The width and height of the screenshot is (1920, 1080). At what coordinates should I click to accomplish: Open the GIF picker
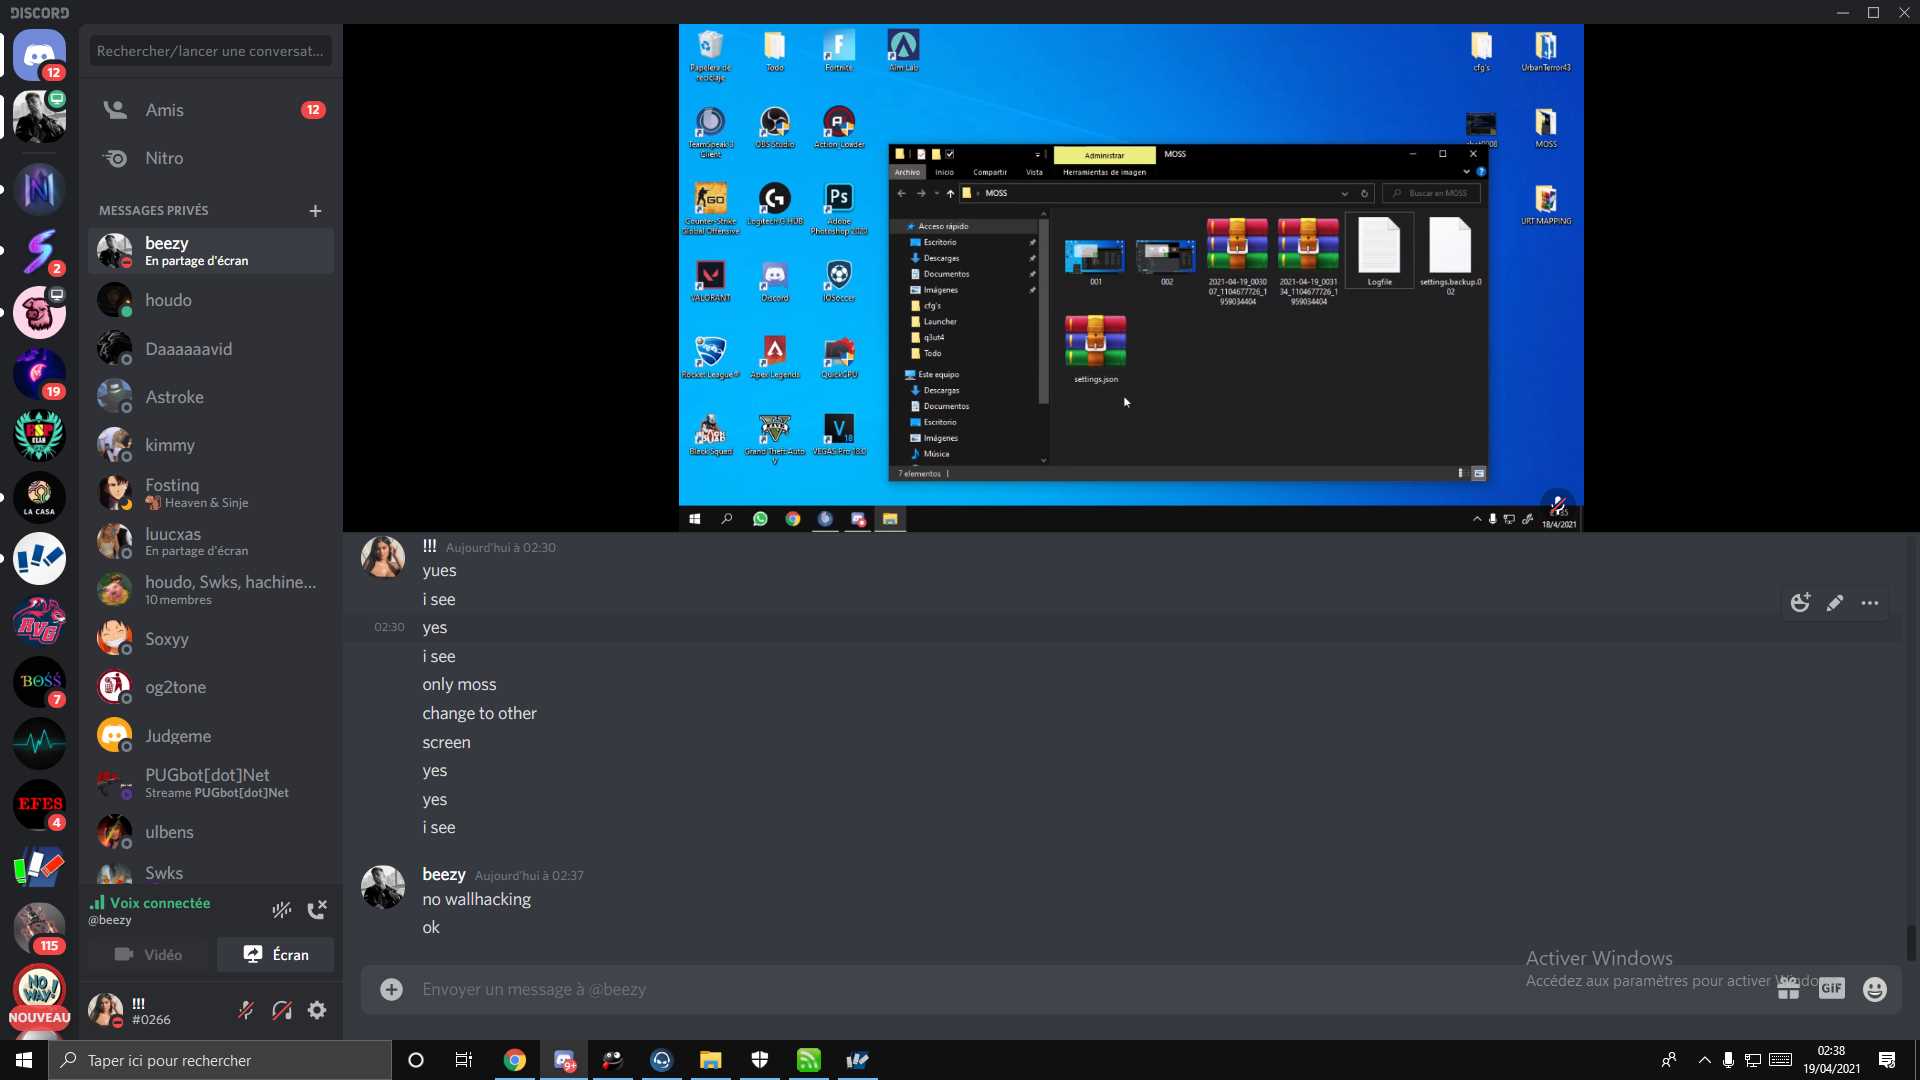(x=1831, y=989)
